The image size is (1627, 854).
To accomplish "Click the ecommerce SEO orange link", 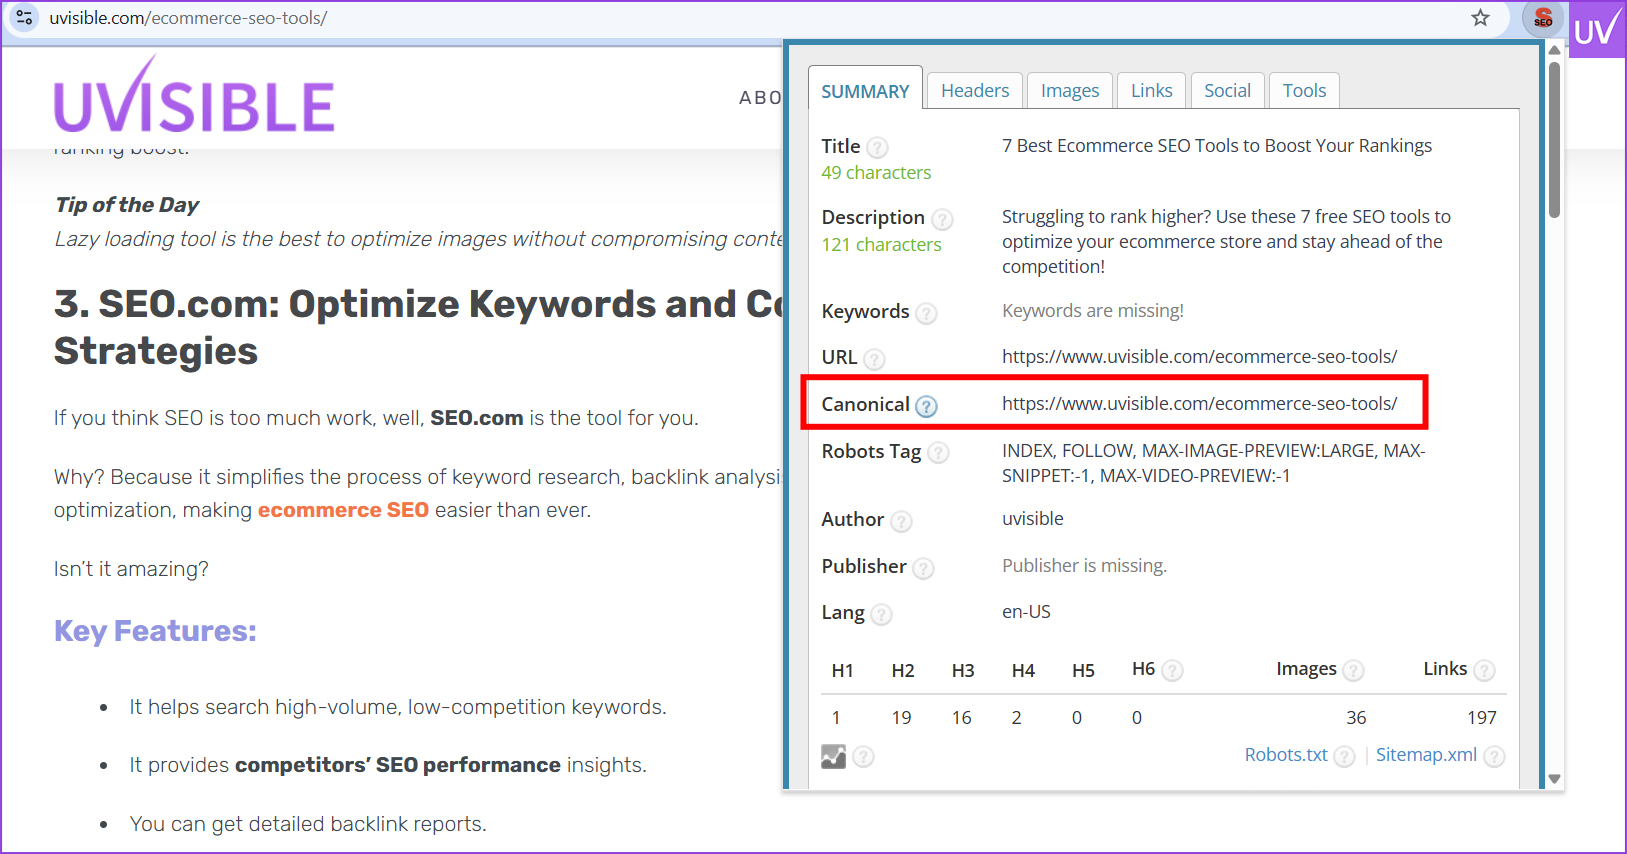I will point(343,510).
